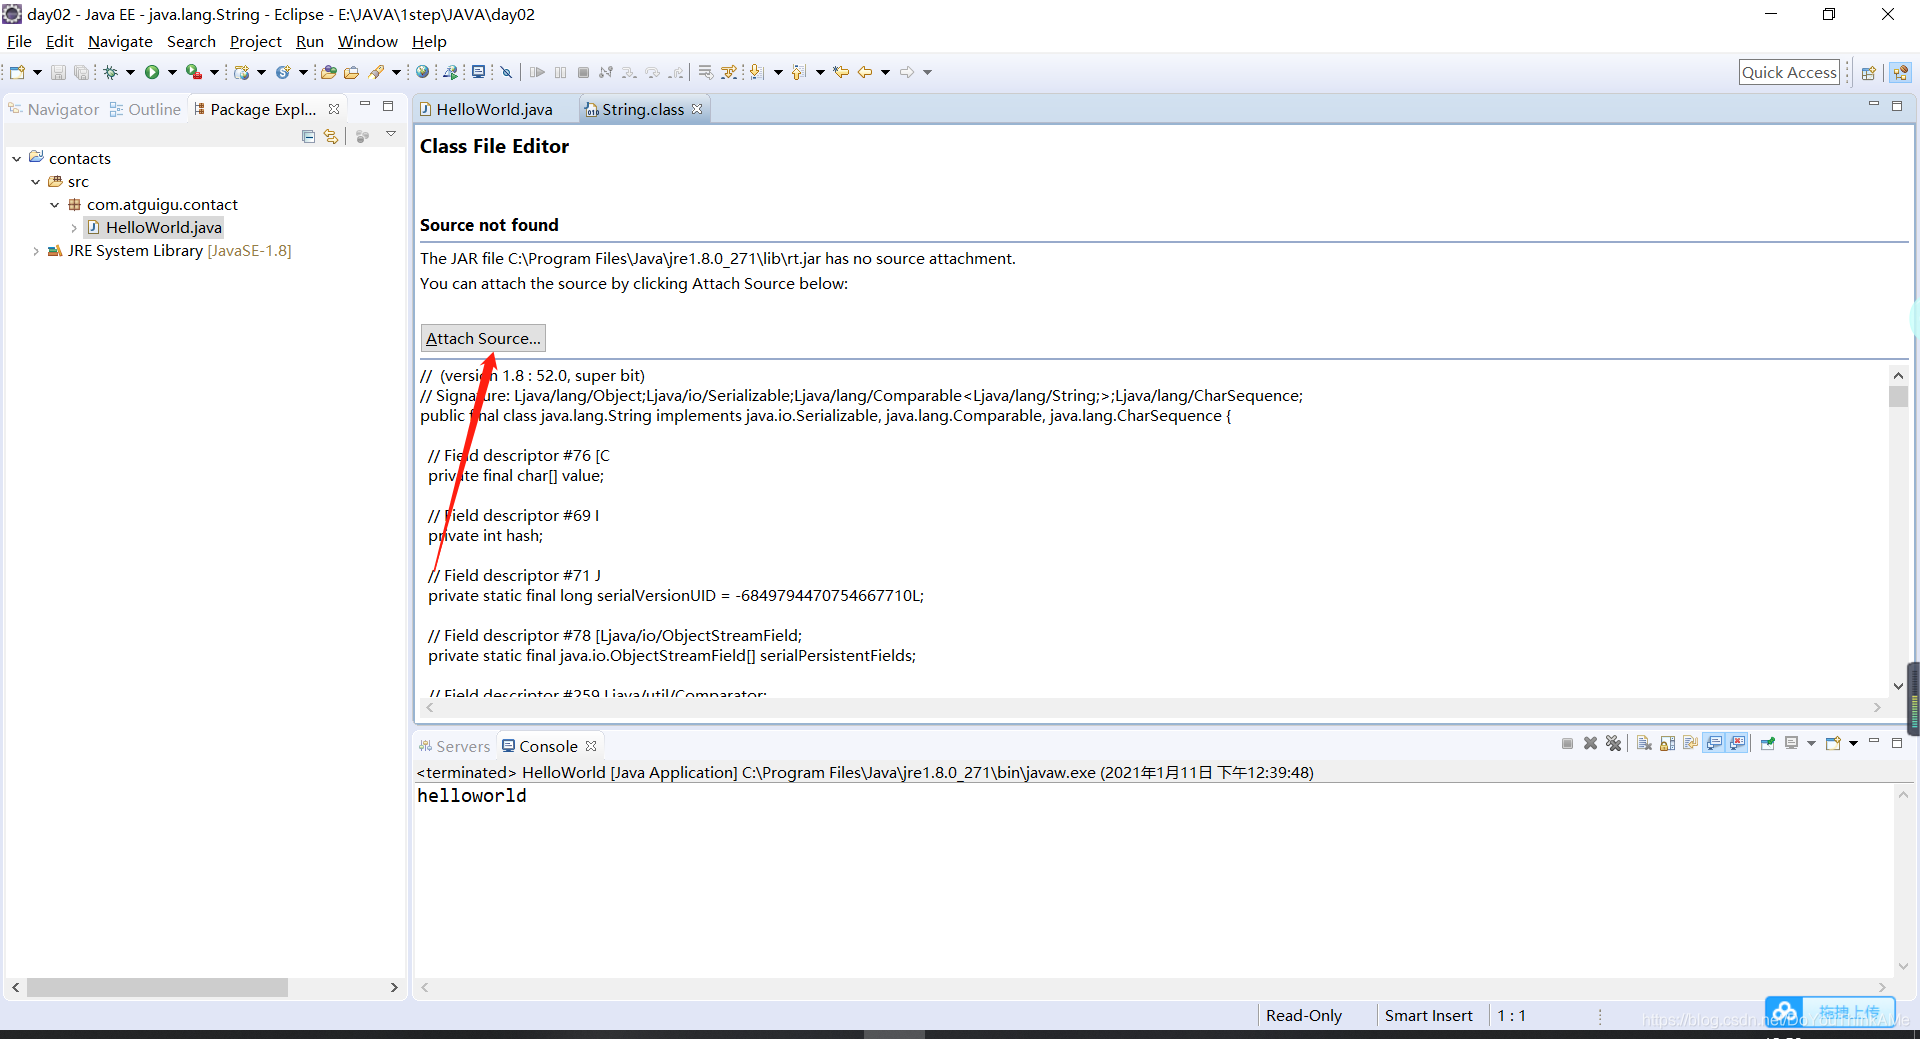
Task: Open the Back navigation history dropdown
Action: 885,72
